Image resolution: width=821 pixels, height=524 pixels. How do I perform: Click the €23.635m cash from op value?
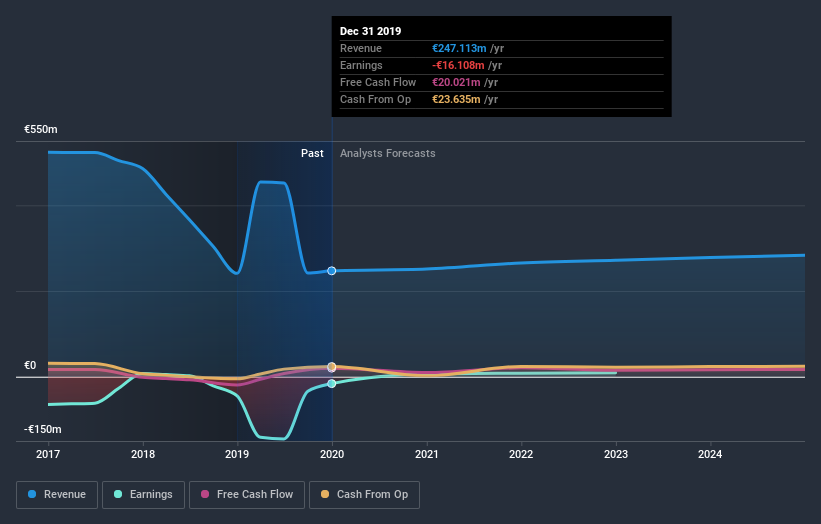456,99
